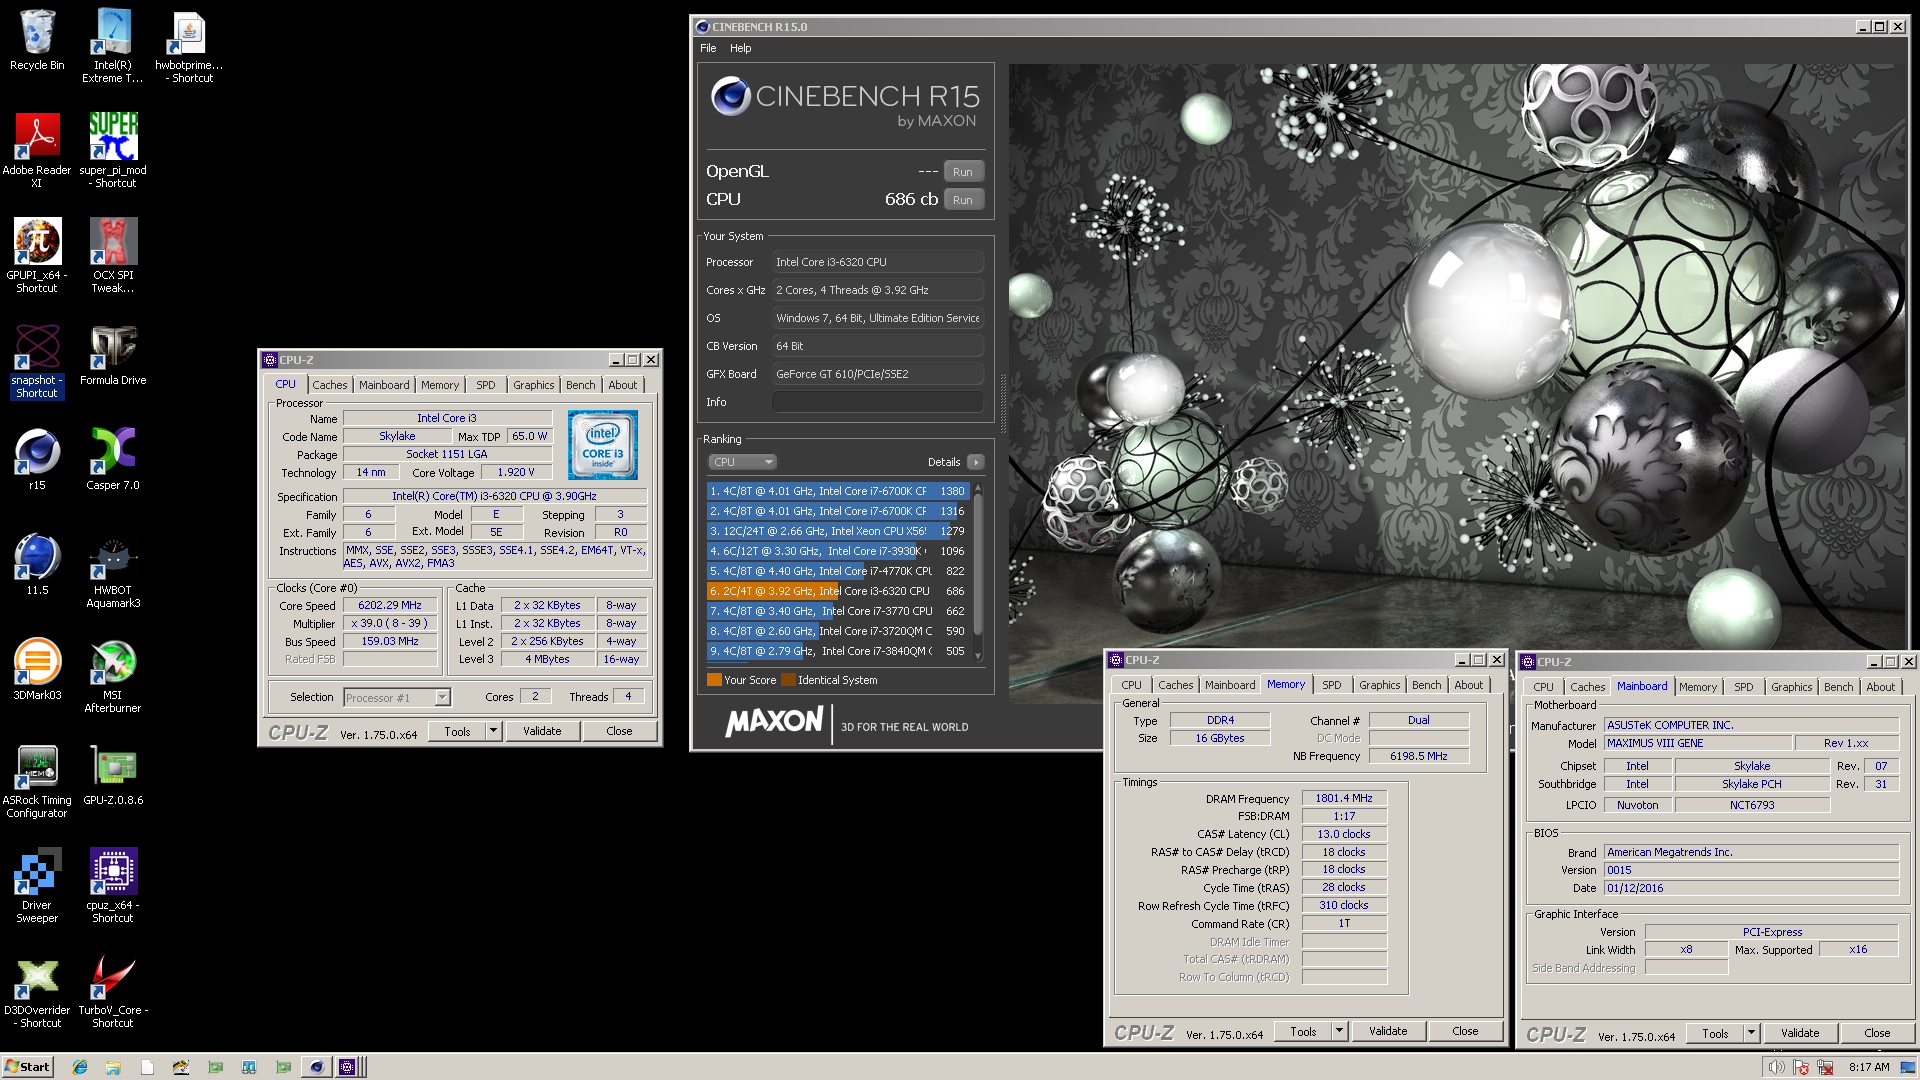Switch to SPD tab in CPU-Z Memory window
Image resolution: width=1920 pixels, height=1080 pixels.
(x=1331, y=685)
